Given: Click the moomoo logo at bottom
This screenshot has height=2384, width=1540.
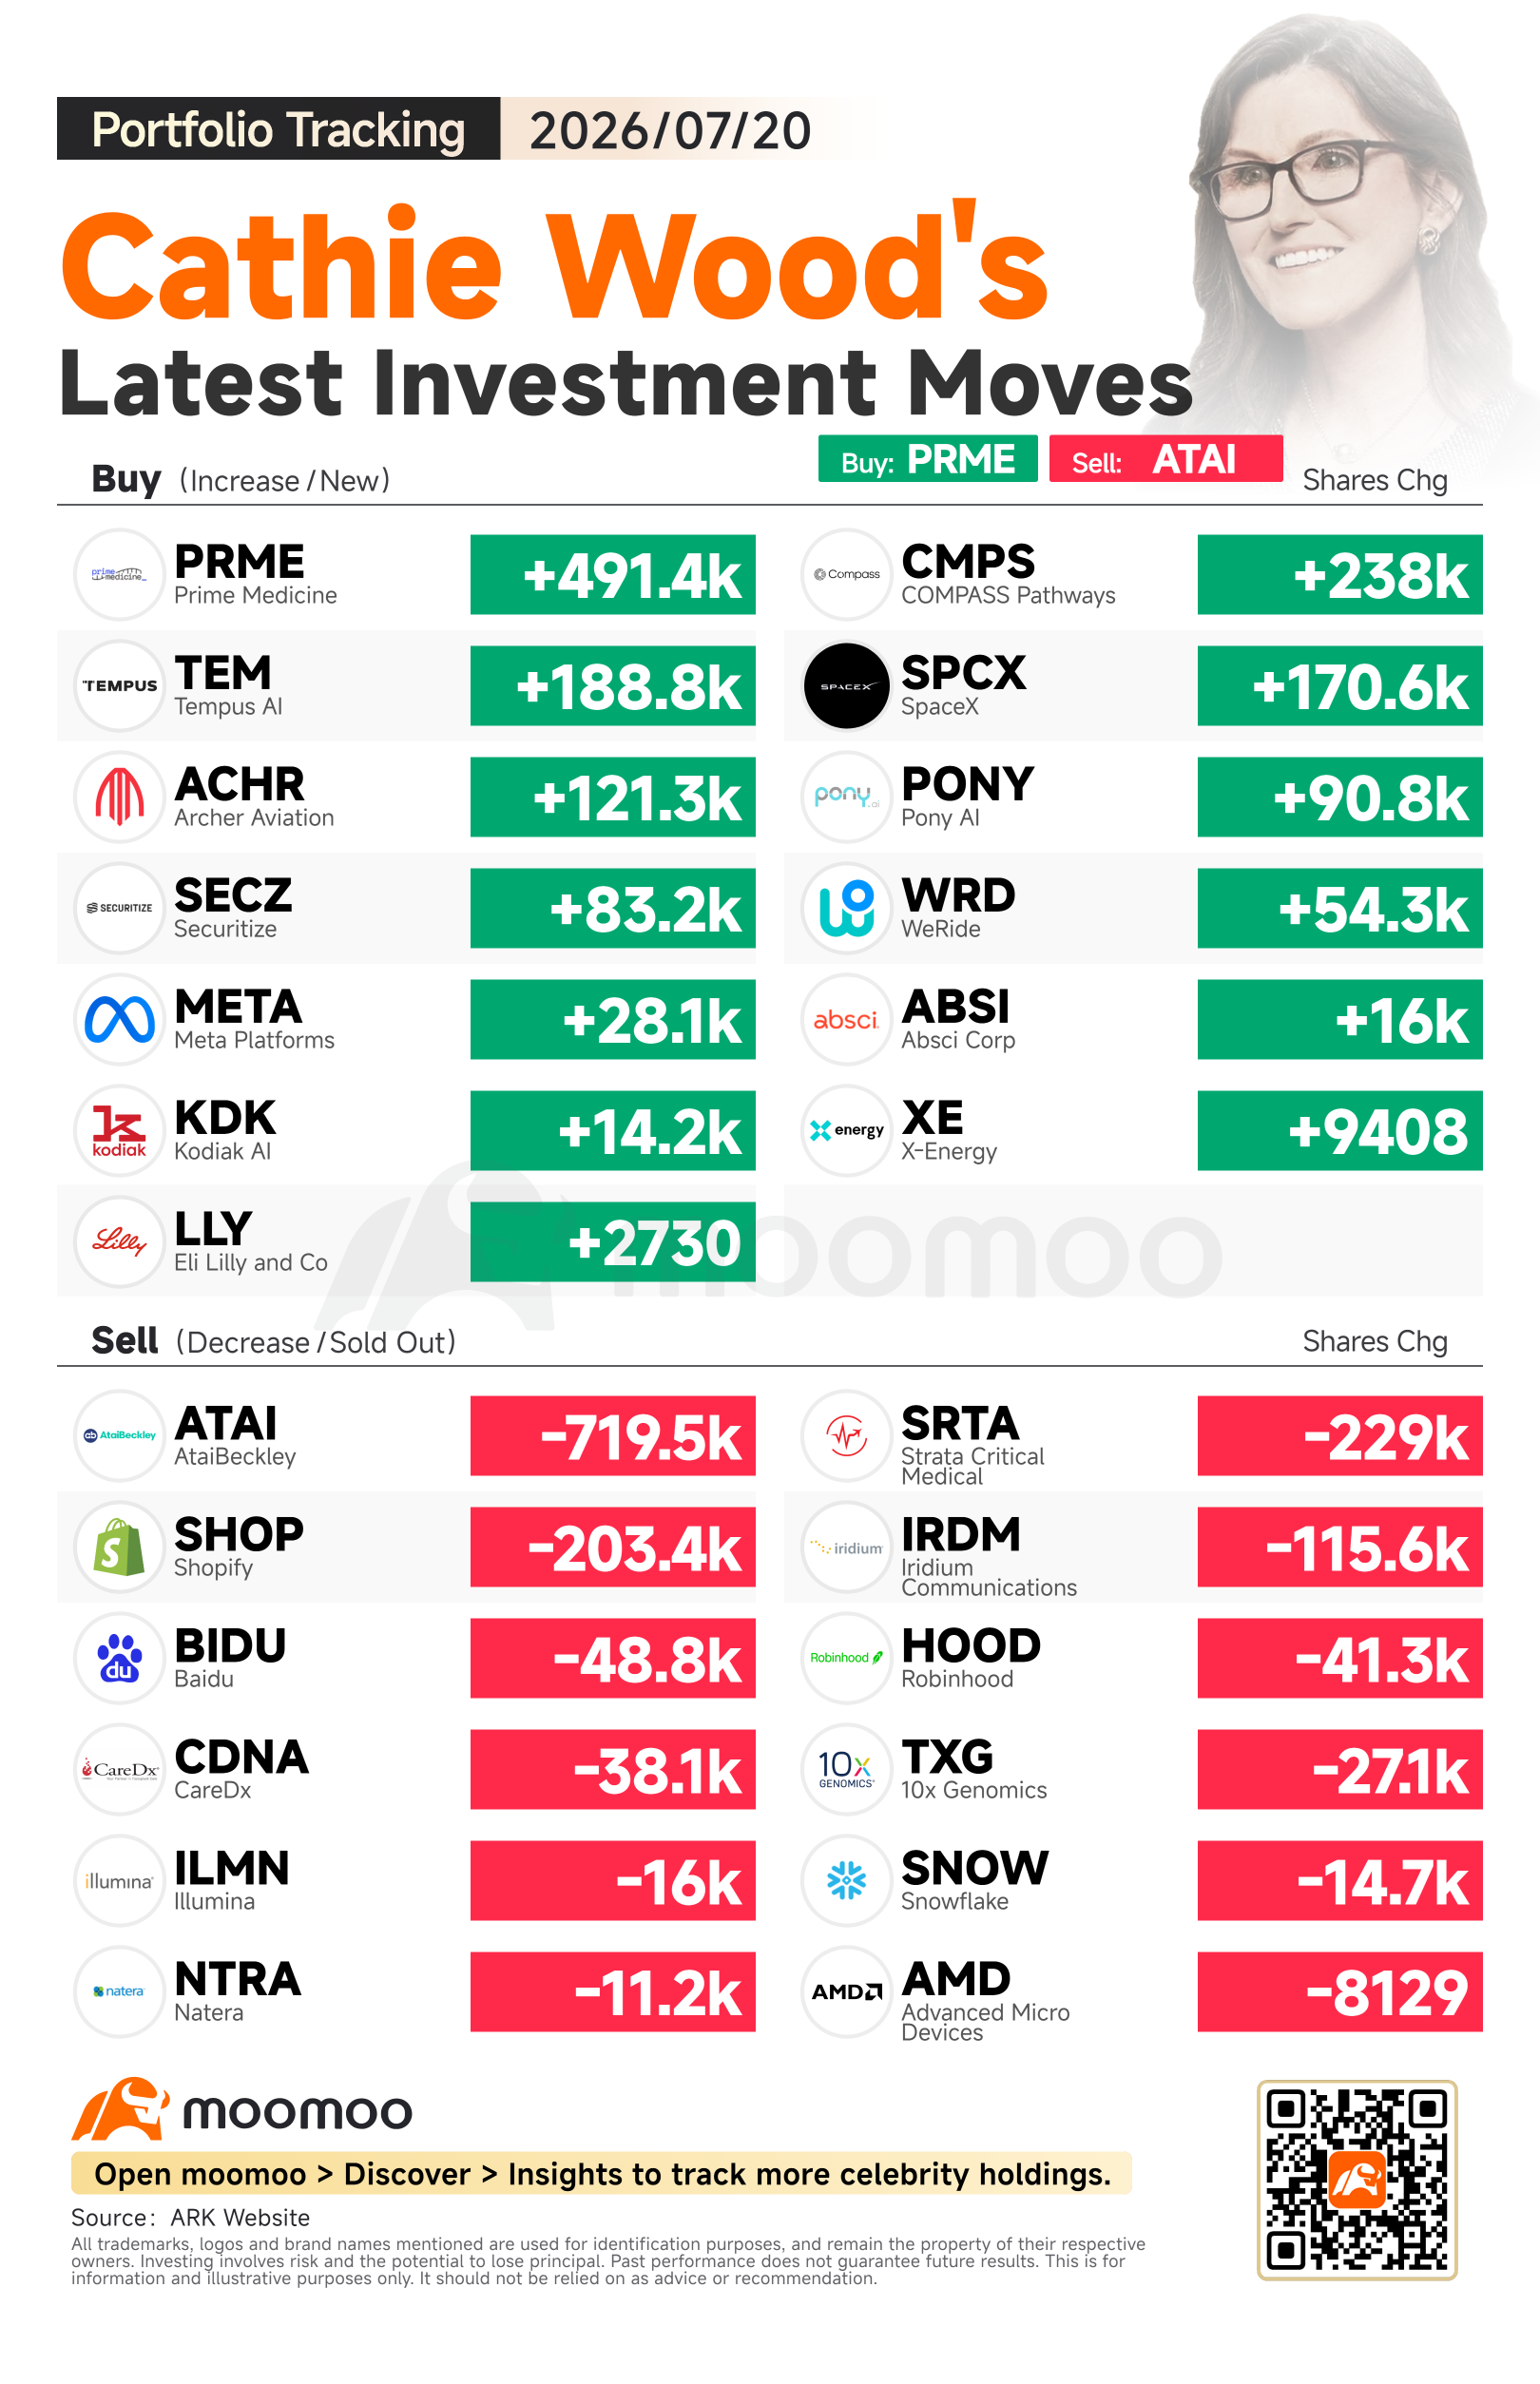Looking at the screenshot, I should pyautogui.click(x=241, y=2110).
